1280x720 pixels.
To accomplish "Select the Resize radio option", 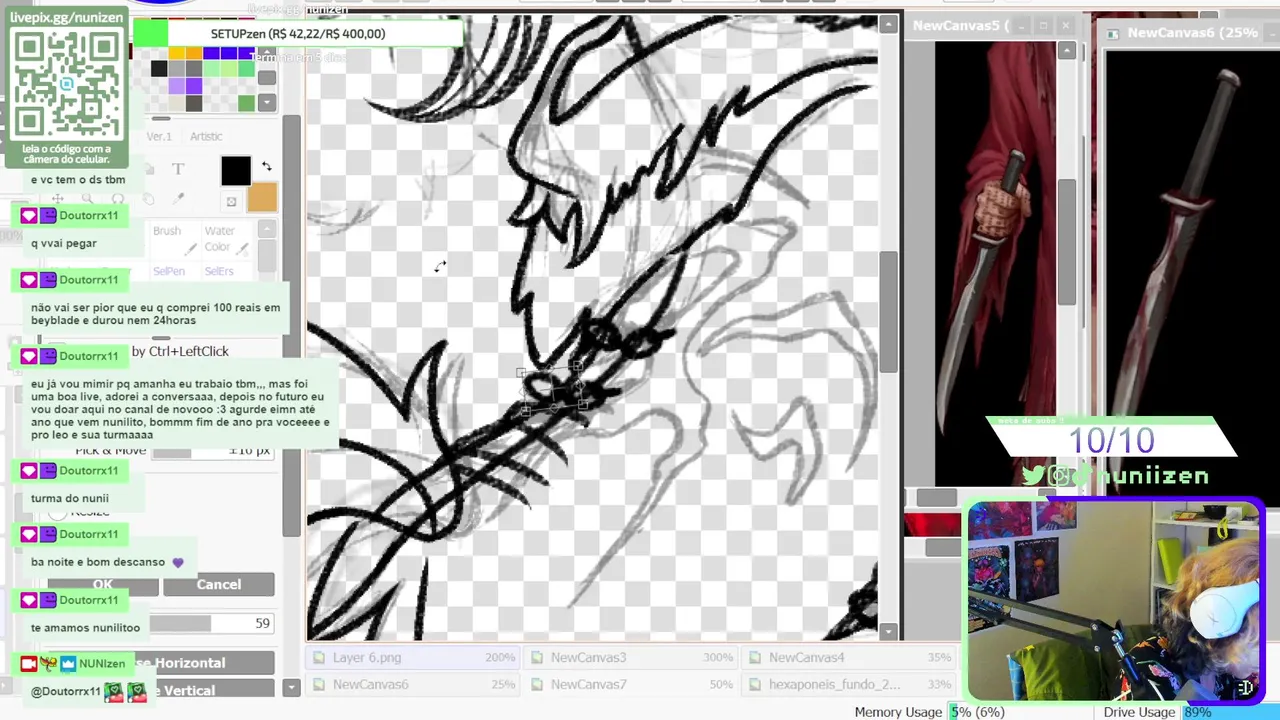I will pos(58,512).
